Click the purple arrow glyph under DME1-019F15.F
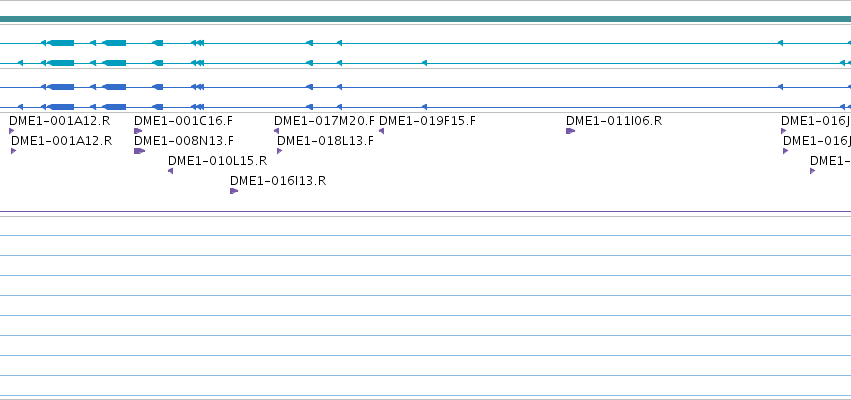851x400 pixels. click(382, 131)
